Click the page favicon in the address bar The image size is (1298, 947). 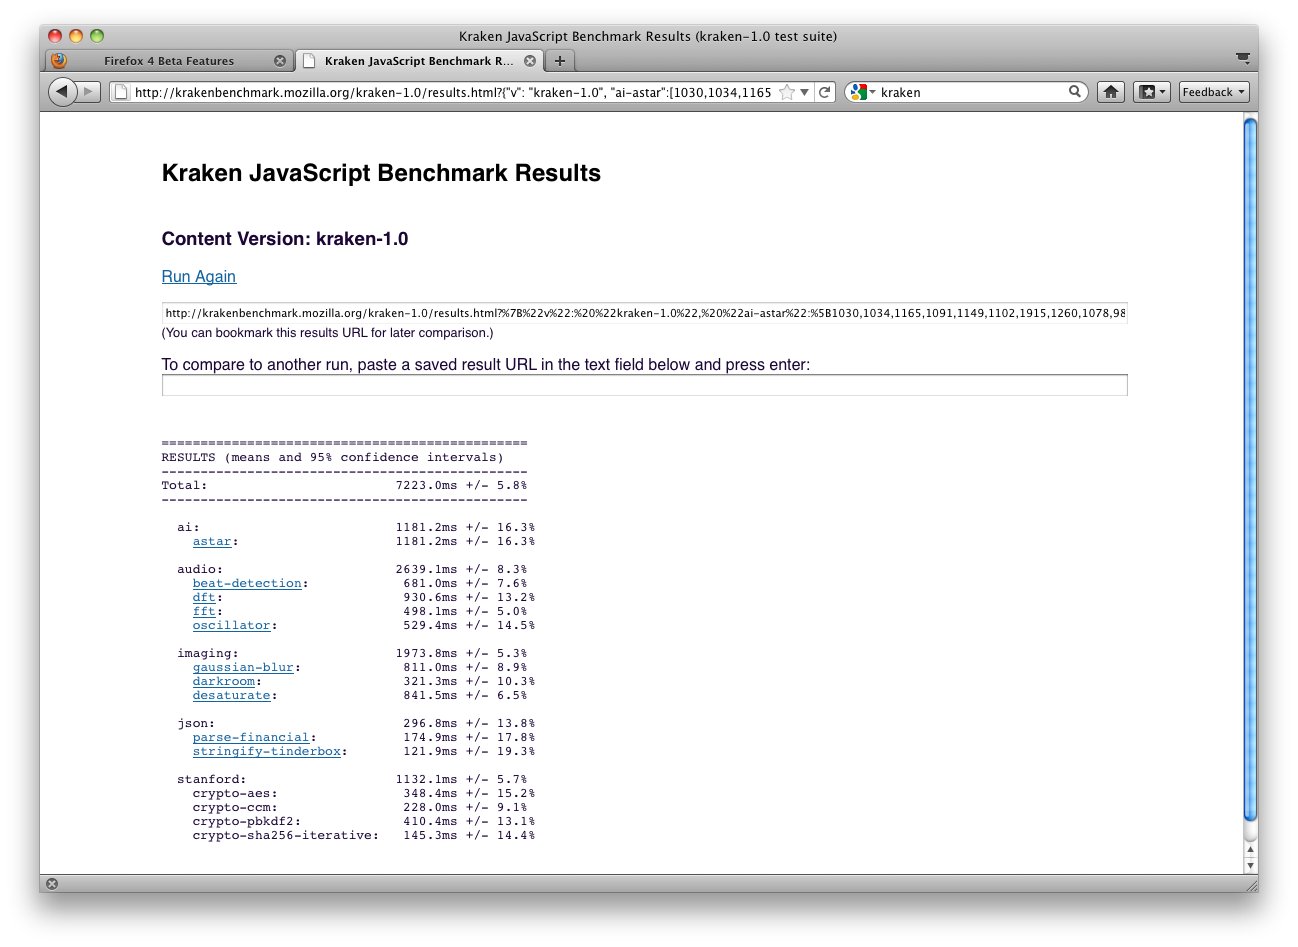pos(120,92)
